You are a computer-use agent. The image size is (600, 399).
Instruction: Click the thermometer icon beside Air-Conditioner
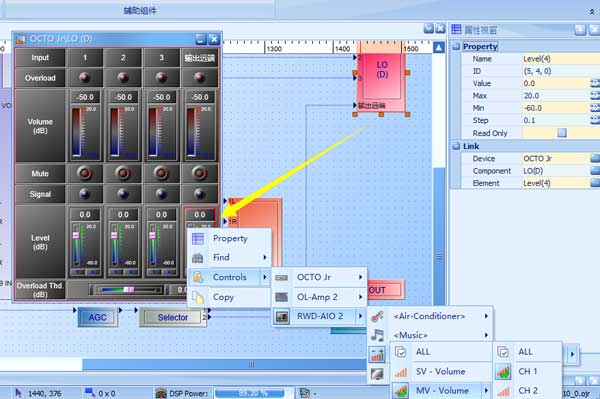point(377,316)
